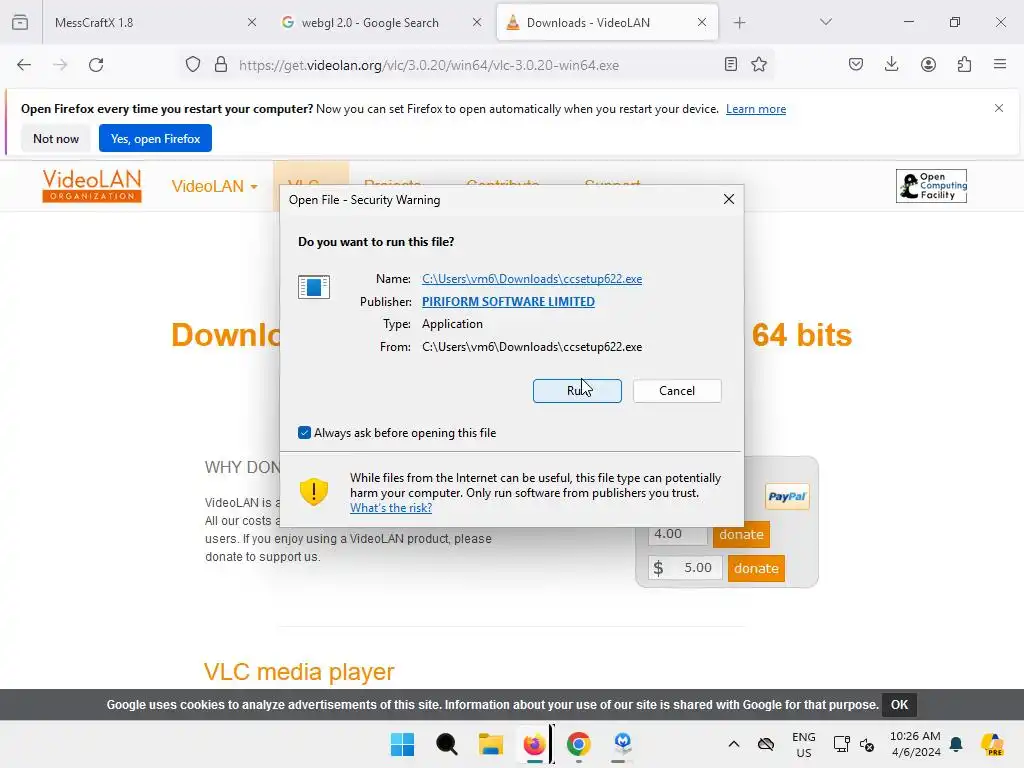Click the Cancel button in the dialog

tap(677, 391)
